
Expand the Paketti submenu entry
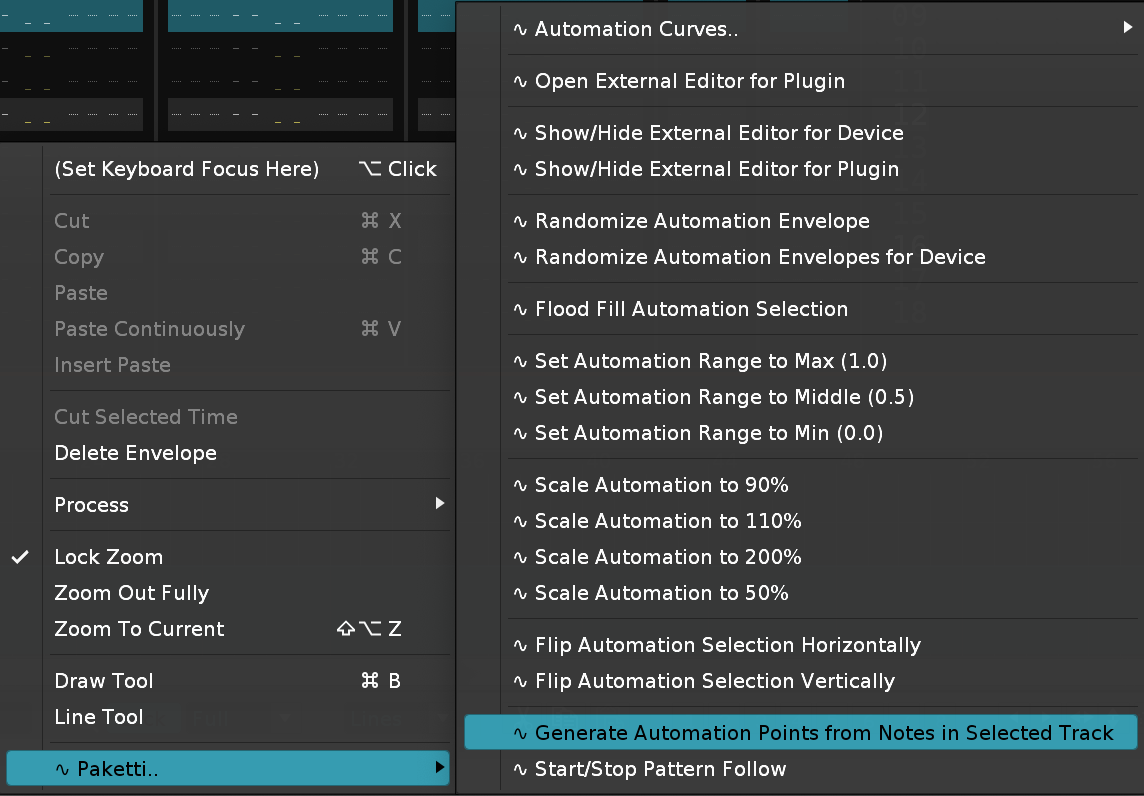click(x=118, y=769)
